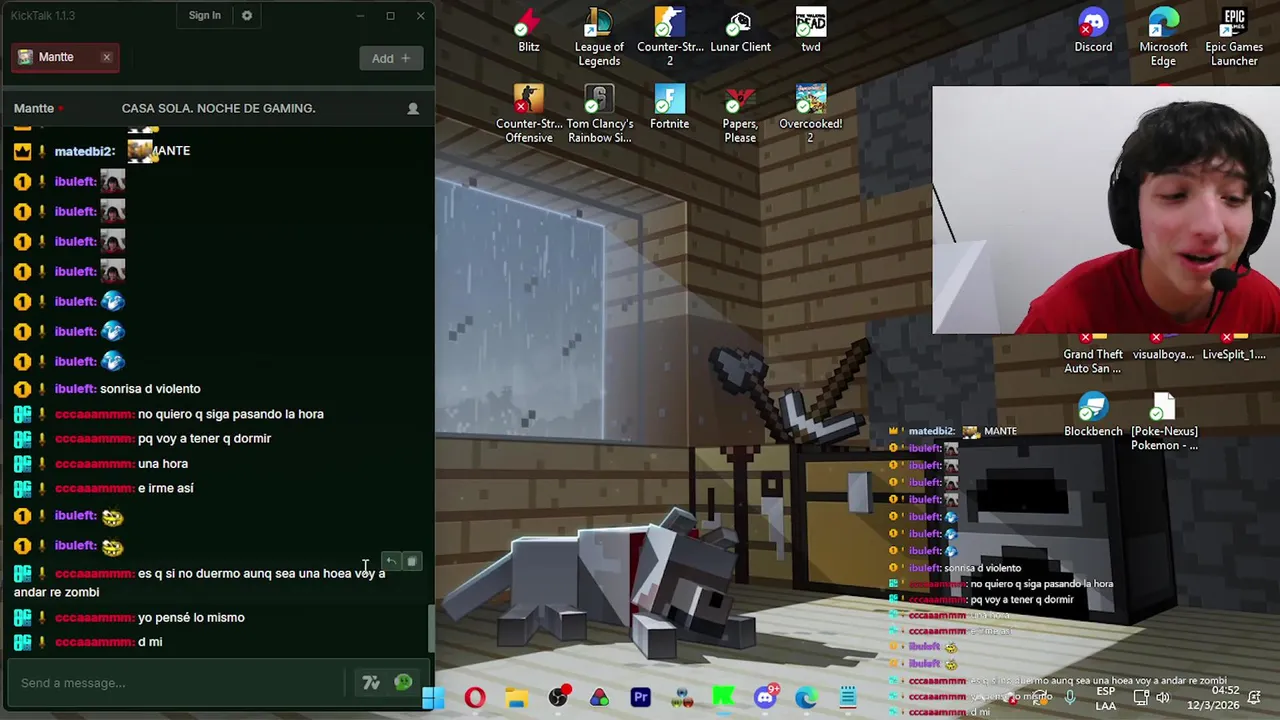This screenshot has height=720, width=1280.
Task: Click message 'd mi'
Action: pyautogui.click(x=150, y=642)
